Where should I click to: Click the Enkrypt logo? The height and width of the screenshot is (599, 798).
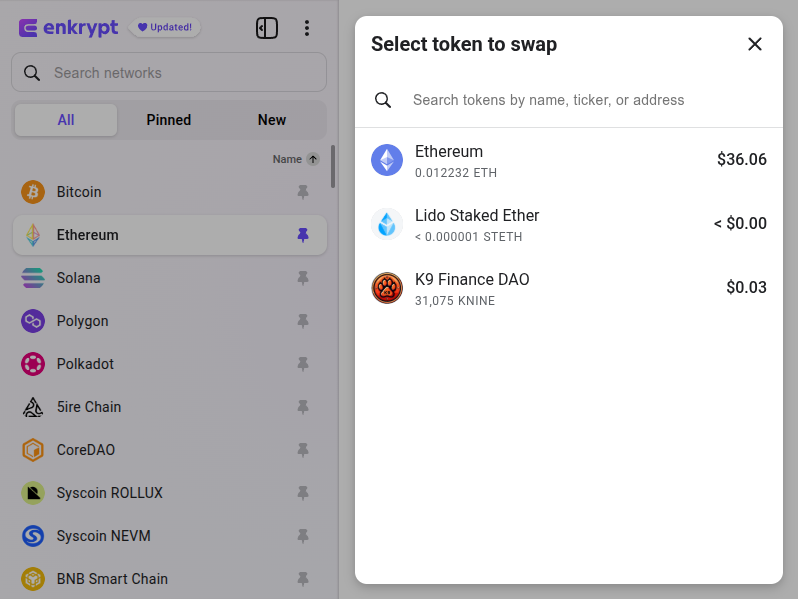click(x=68, y=27)
